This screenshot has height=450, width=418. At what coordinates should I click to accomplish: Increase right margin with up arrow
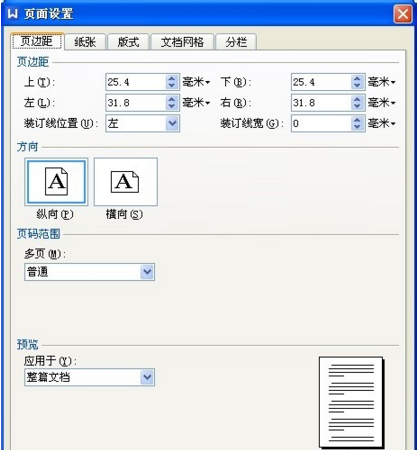[x=357, y=99]
